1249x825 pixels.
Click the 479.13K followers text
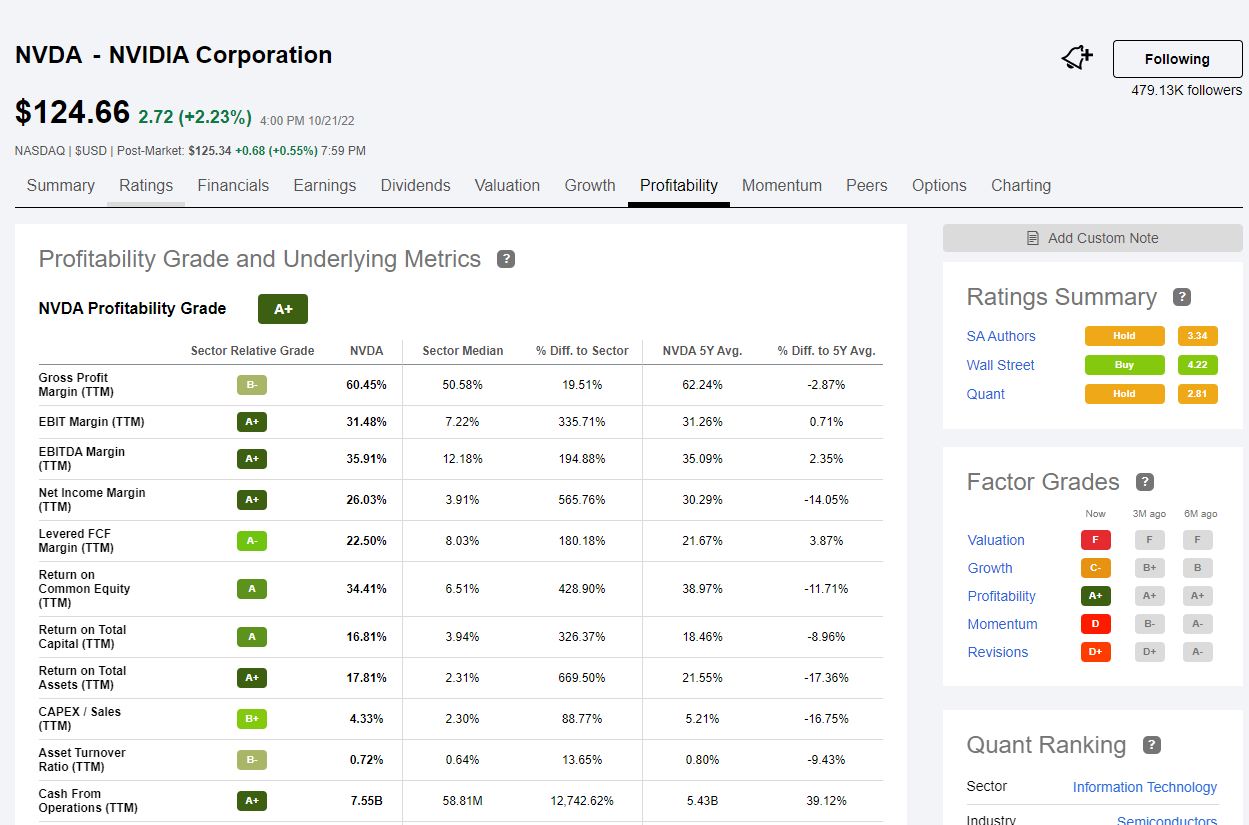coord(1187,90)
